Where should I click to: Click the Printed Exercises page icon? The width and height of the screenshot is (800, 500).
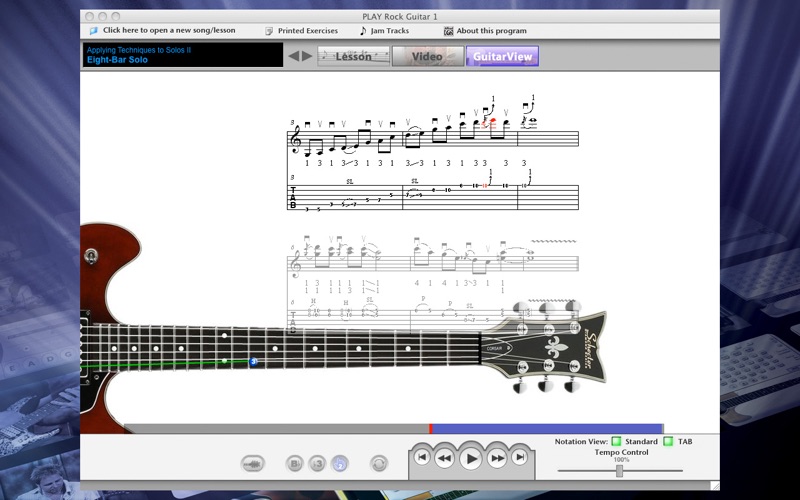pyautogui.click(x=269, y=31)
